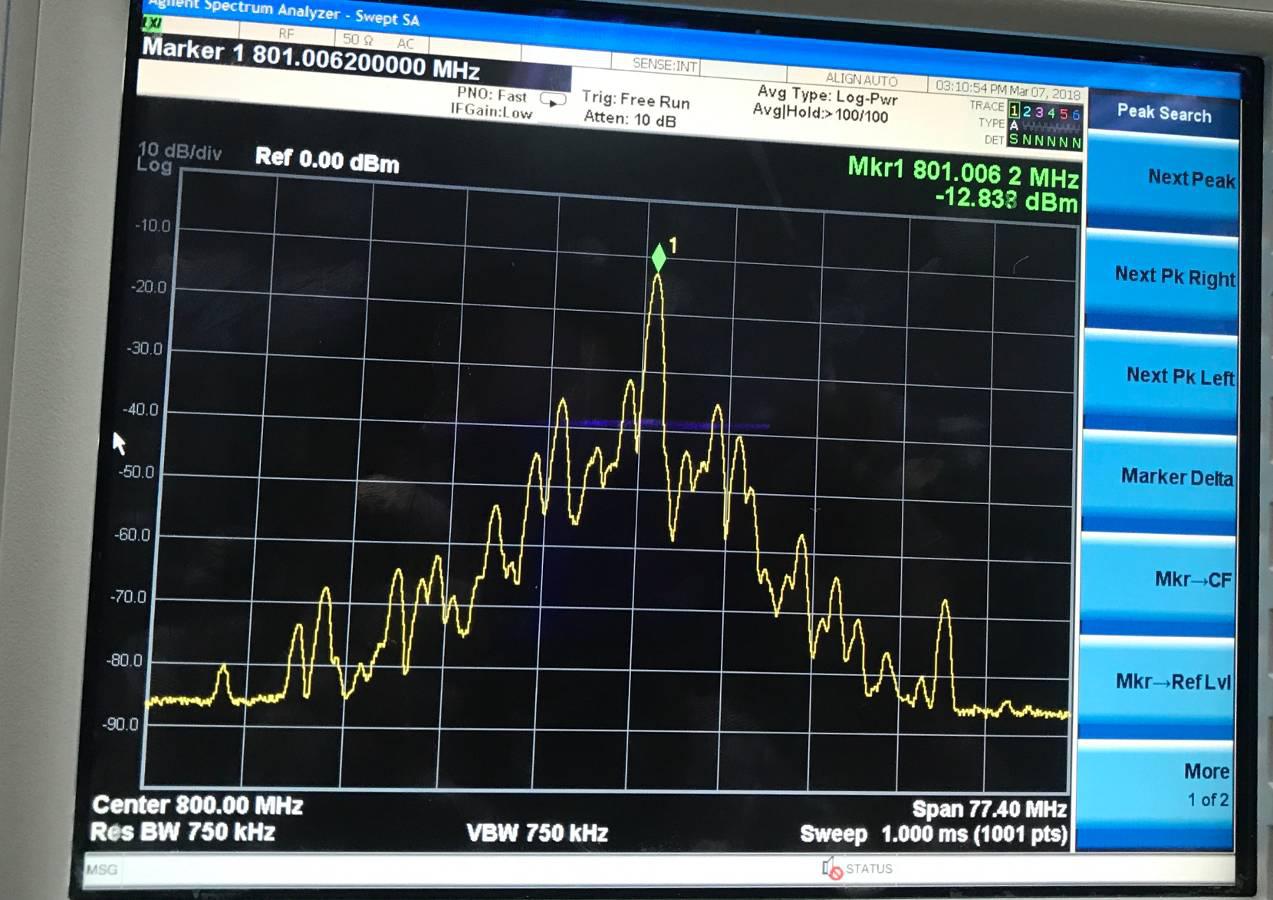Click the Peak Search menu title
The height and width of the screenshot is (900, 1273).
tap(1163, 113)
